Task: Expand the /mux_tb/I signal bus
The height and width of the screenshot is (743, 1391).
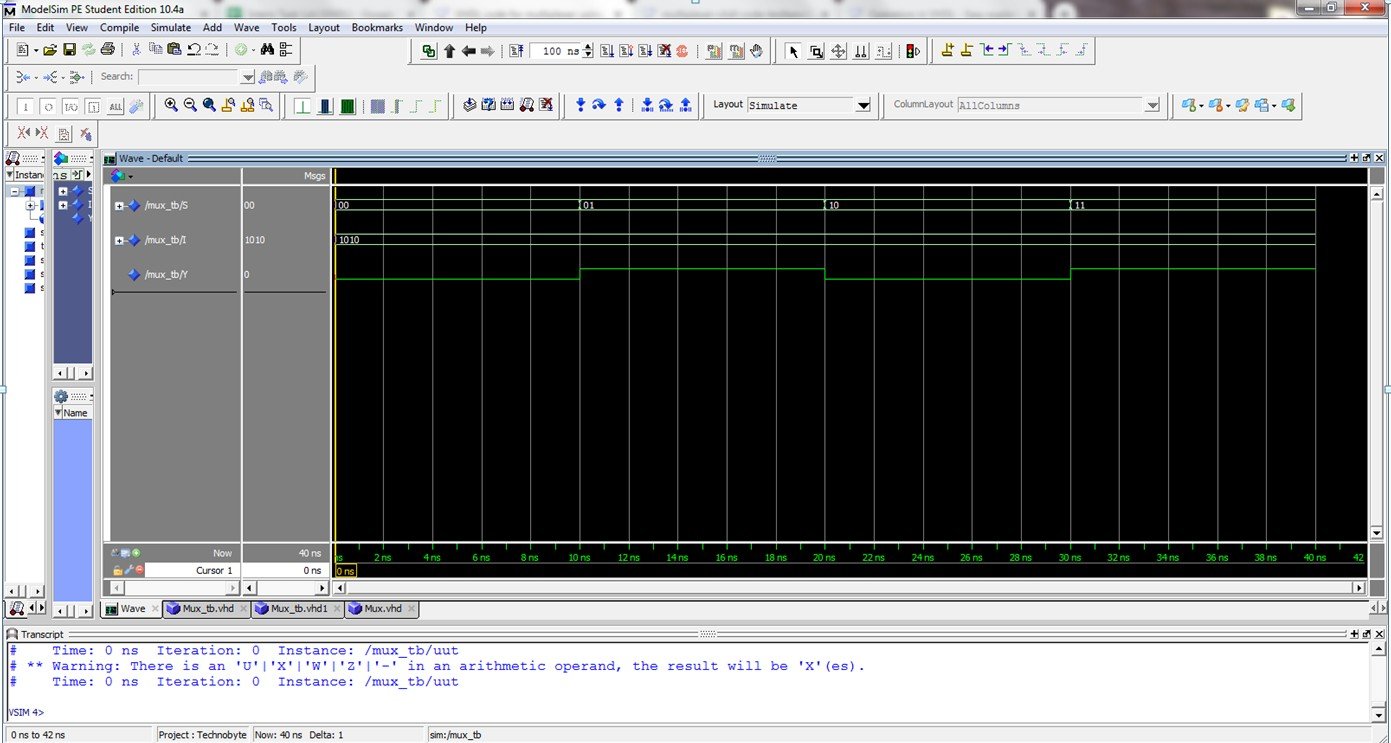Action: pyautogui.click(x=120, y=240)
